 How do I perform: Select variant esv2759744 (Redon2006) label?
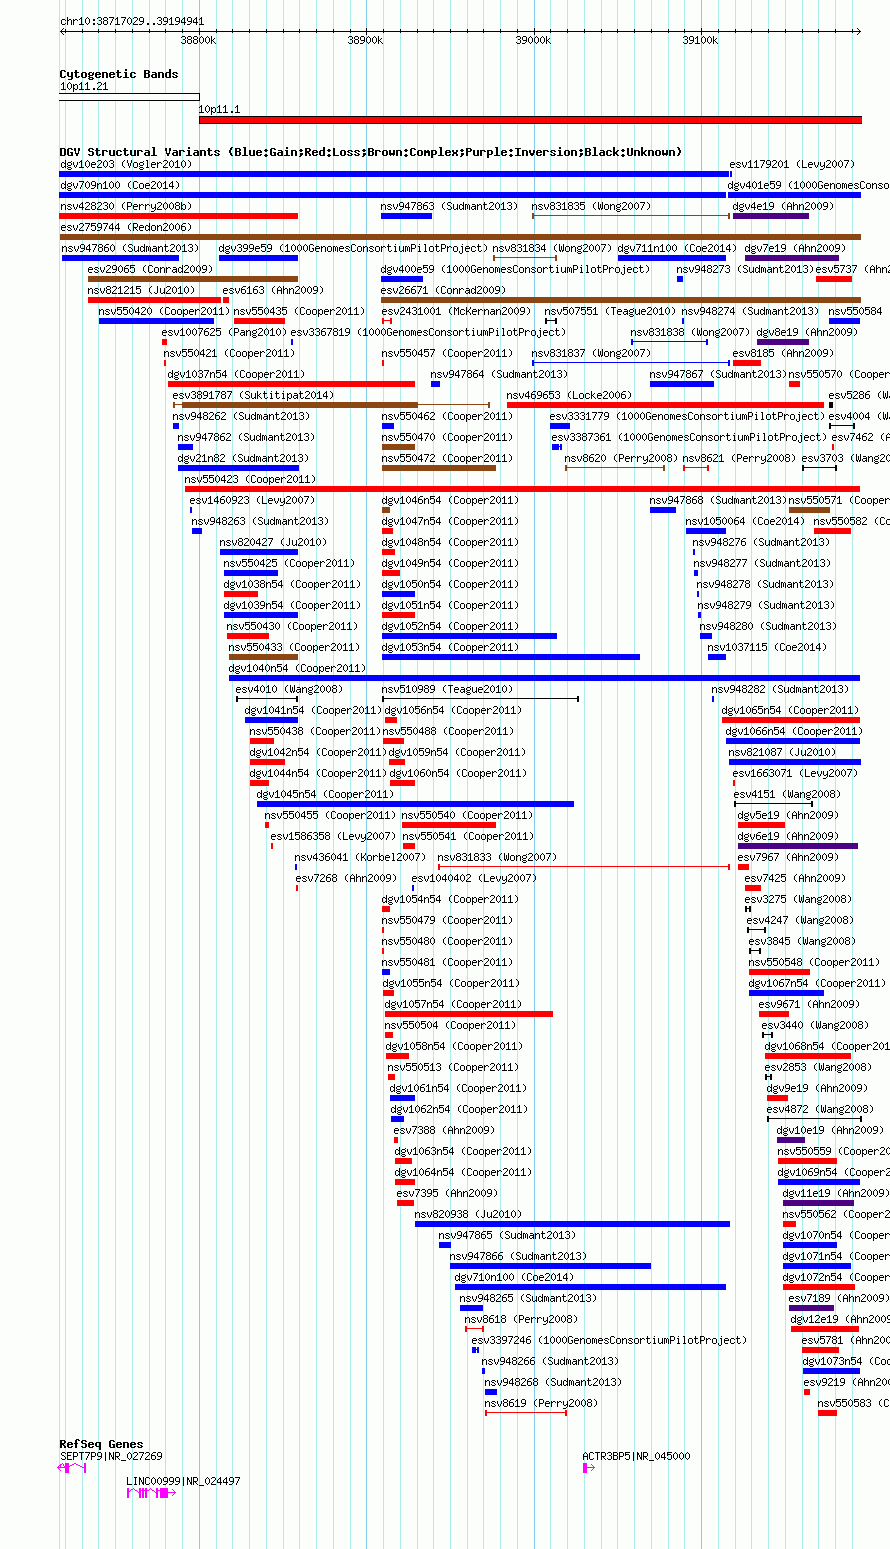click(x=125, y=227)
